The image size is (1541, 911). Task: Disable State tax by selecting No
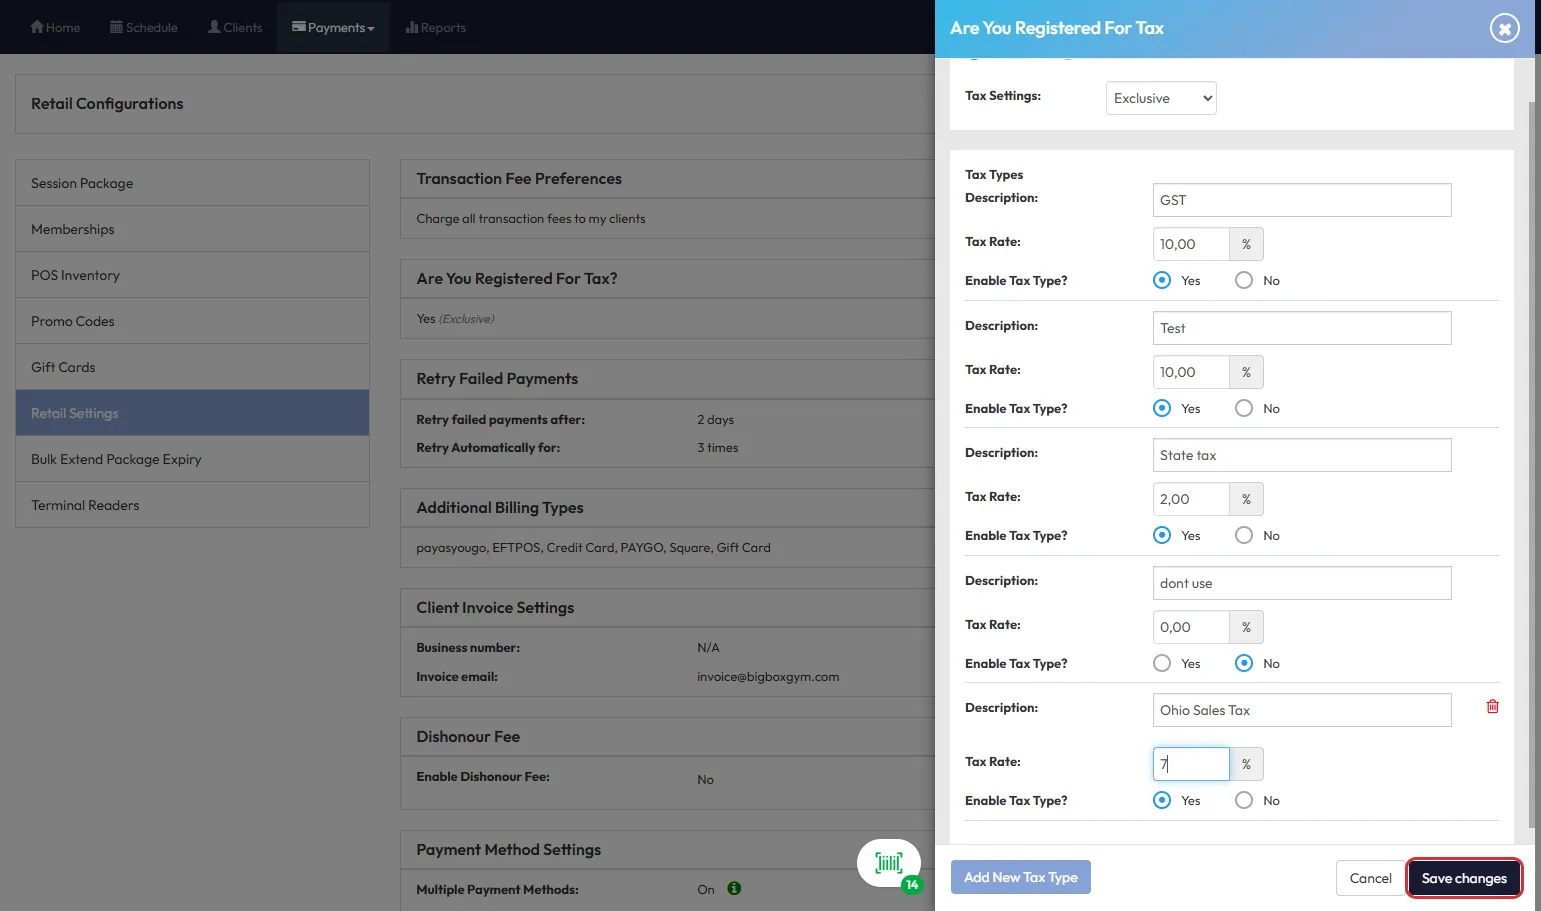pos(1244,535)
